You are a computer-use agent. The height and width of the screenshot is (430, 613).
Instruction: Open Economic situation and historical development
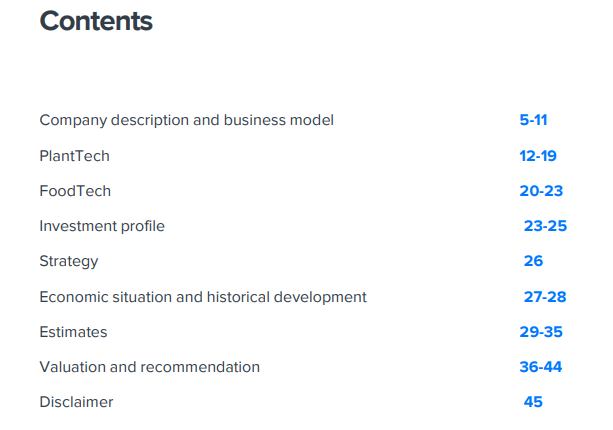pos(203,297)
